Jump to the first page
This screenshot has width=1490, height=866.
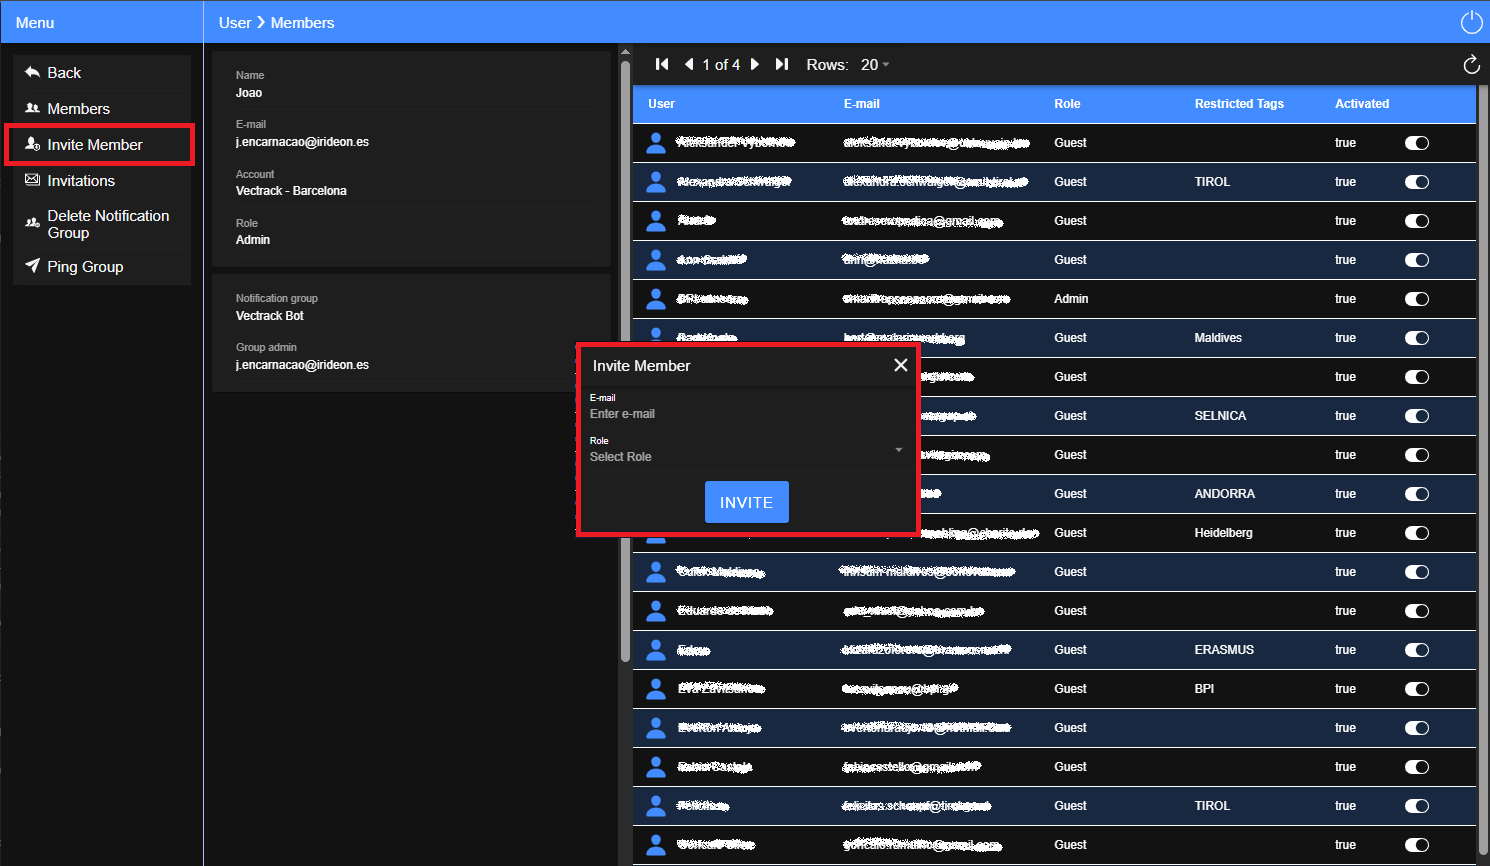(662, 64)
